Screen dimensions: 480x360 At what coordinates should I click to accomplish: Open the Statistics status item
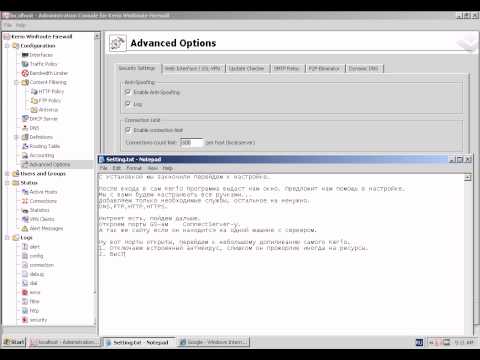(x=35, y=210)
